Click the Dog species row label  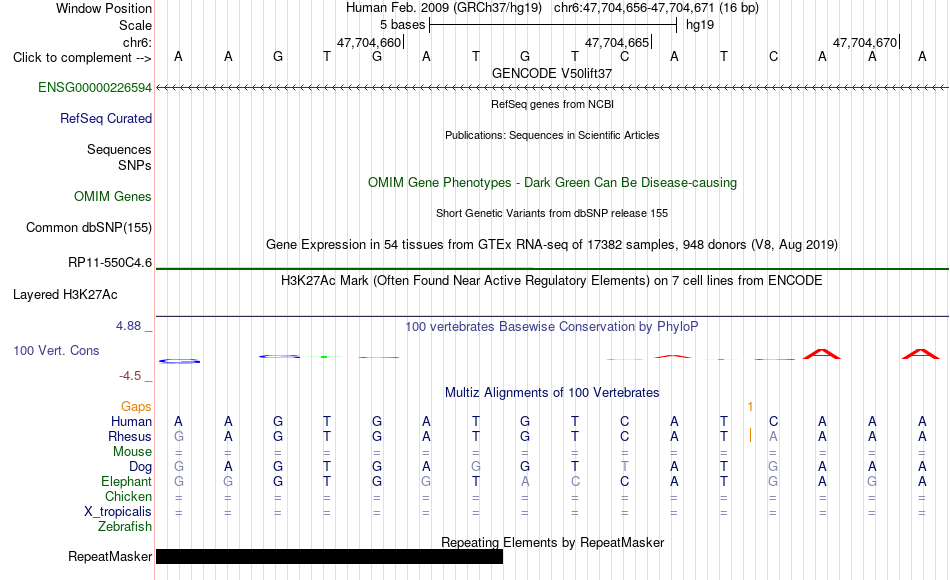(140, 467)
